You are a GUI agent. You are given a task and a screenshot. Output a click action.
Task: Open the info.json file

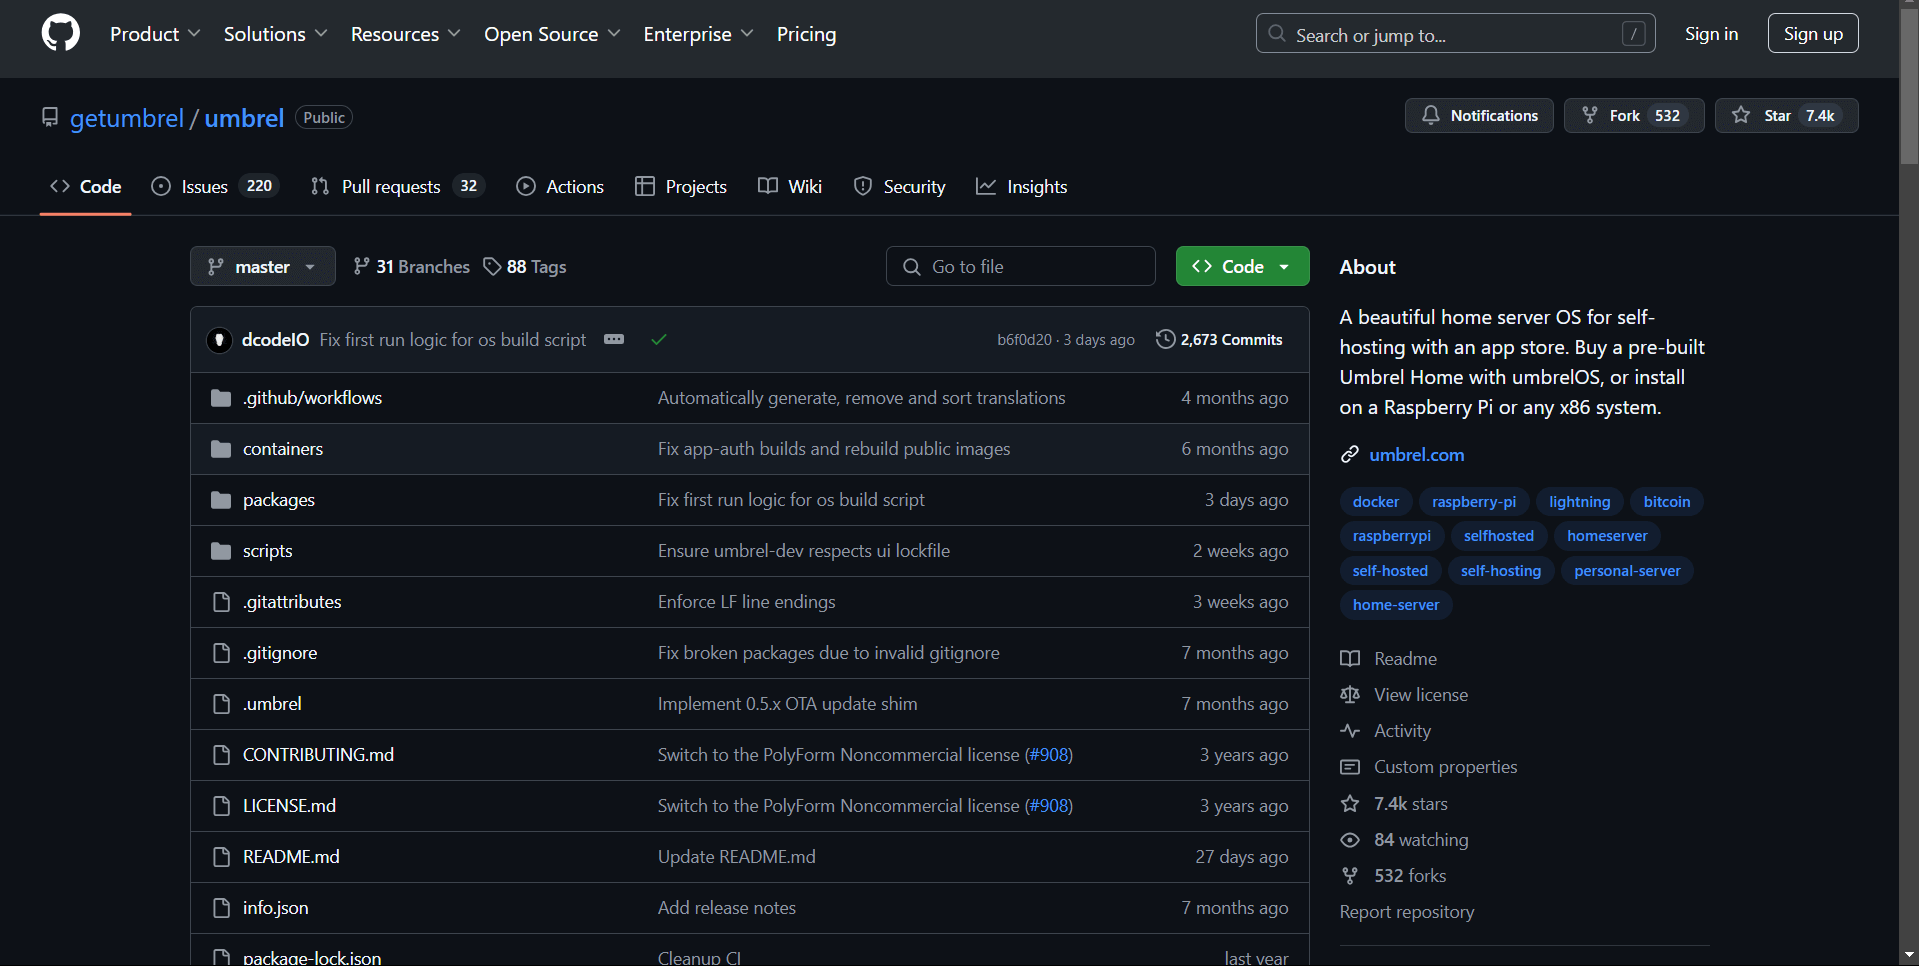click(275, 908)
